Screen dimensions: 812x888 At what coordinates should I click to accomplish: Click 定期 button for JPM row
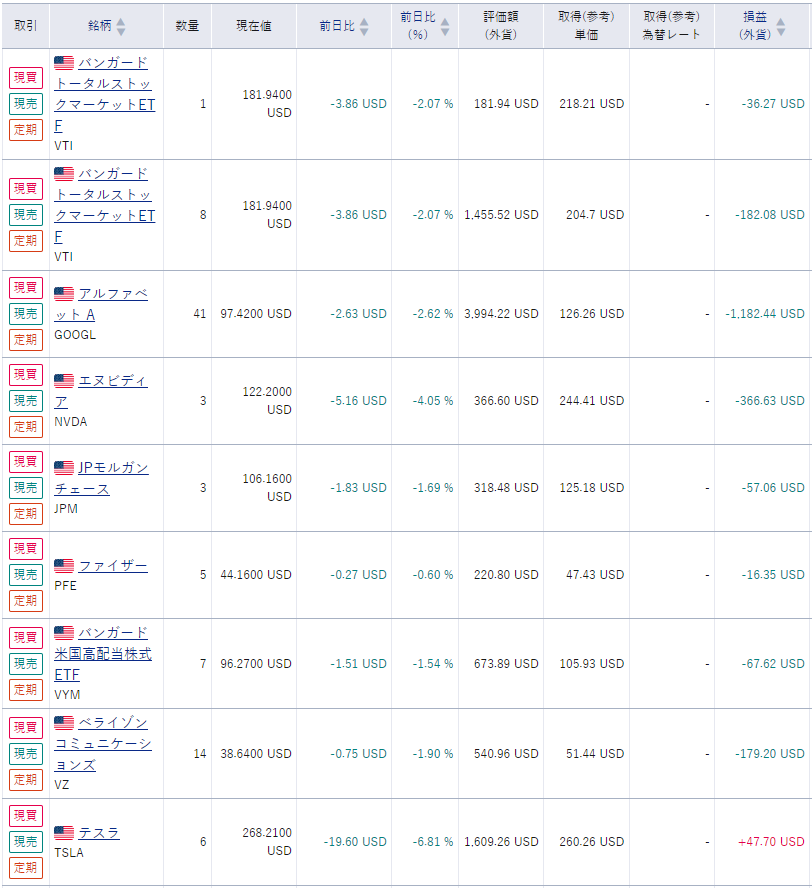(26, 514)
